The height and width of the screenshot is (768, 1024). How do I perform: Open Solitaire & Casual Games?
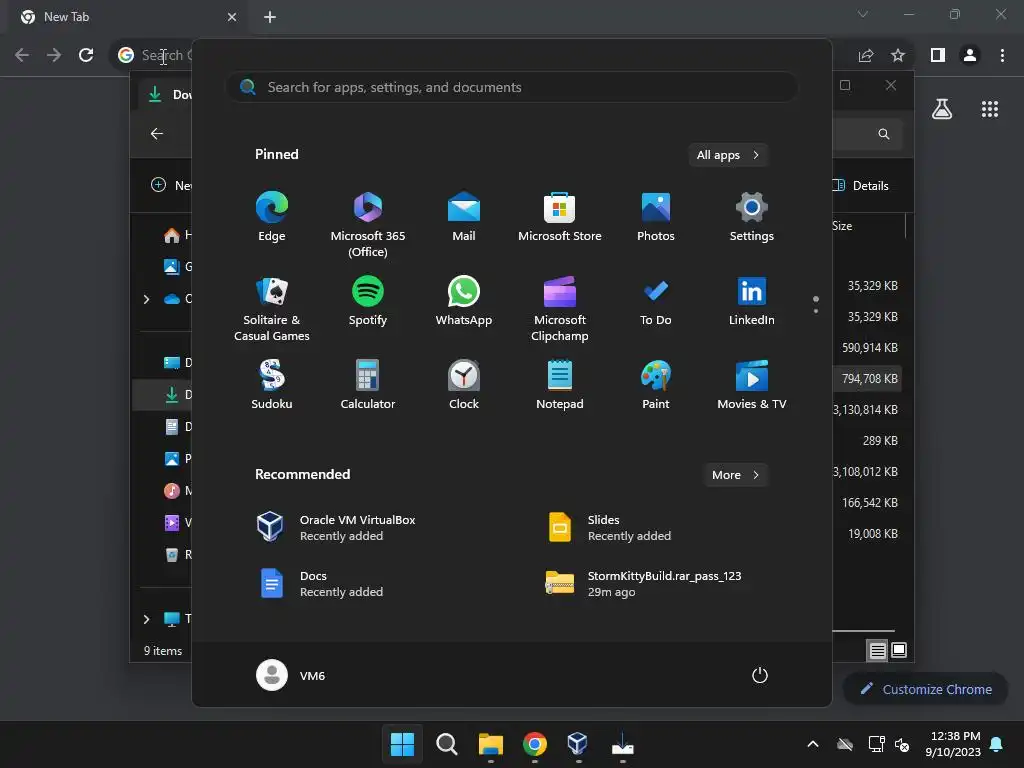click(x=272, y=309)
